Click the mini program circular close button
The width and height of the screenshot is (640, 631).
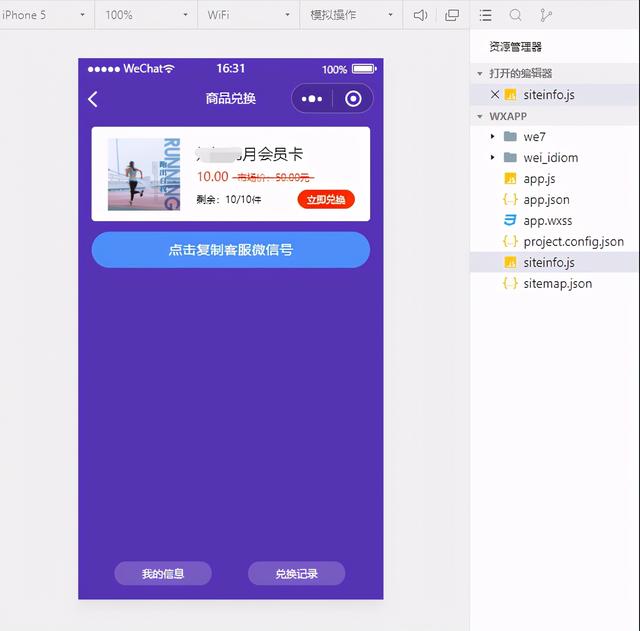pos(353,99)
